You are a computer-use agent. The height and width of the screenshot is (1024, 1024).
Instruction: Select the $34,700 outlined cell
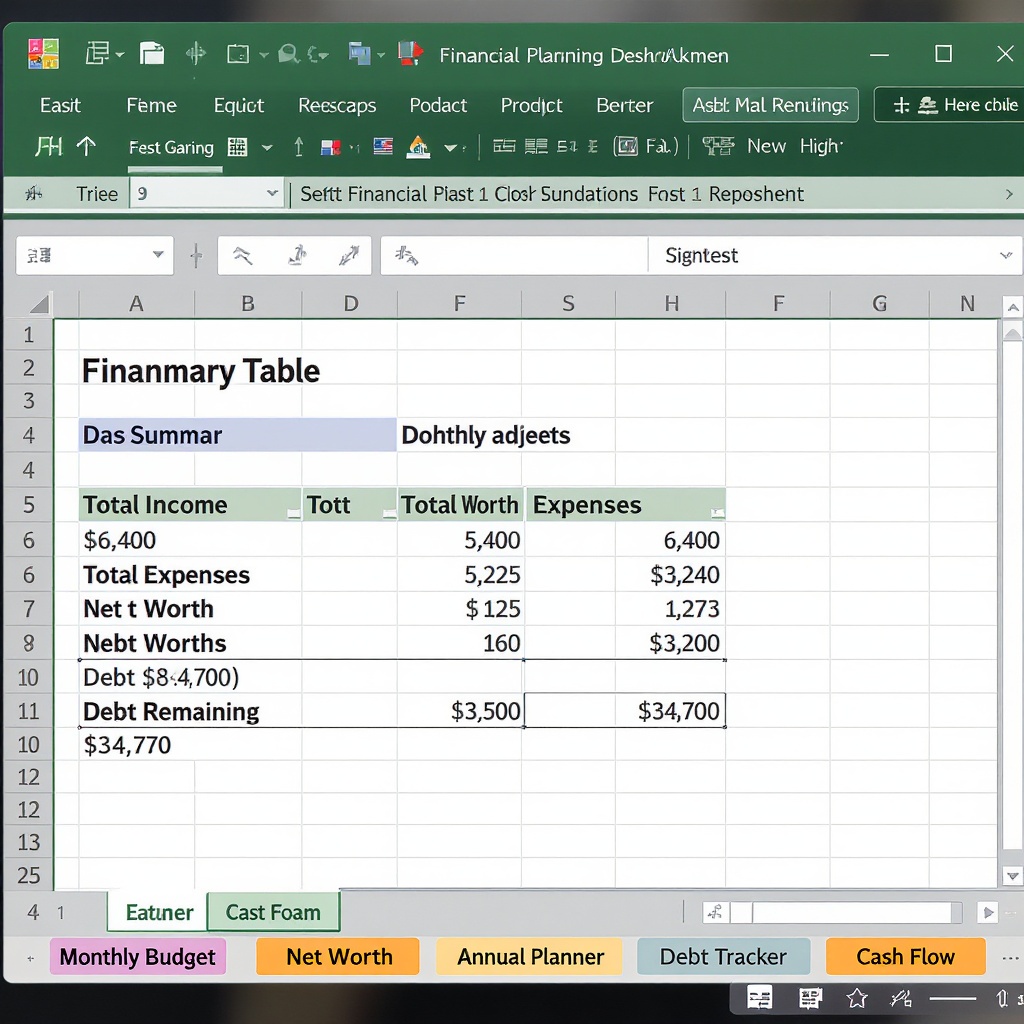pos(624,711)
